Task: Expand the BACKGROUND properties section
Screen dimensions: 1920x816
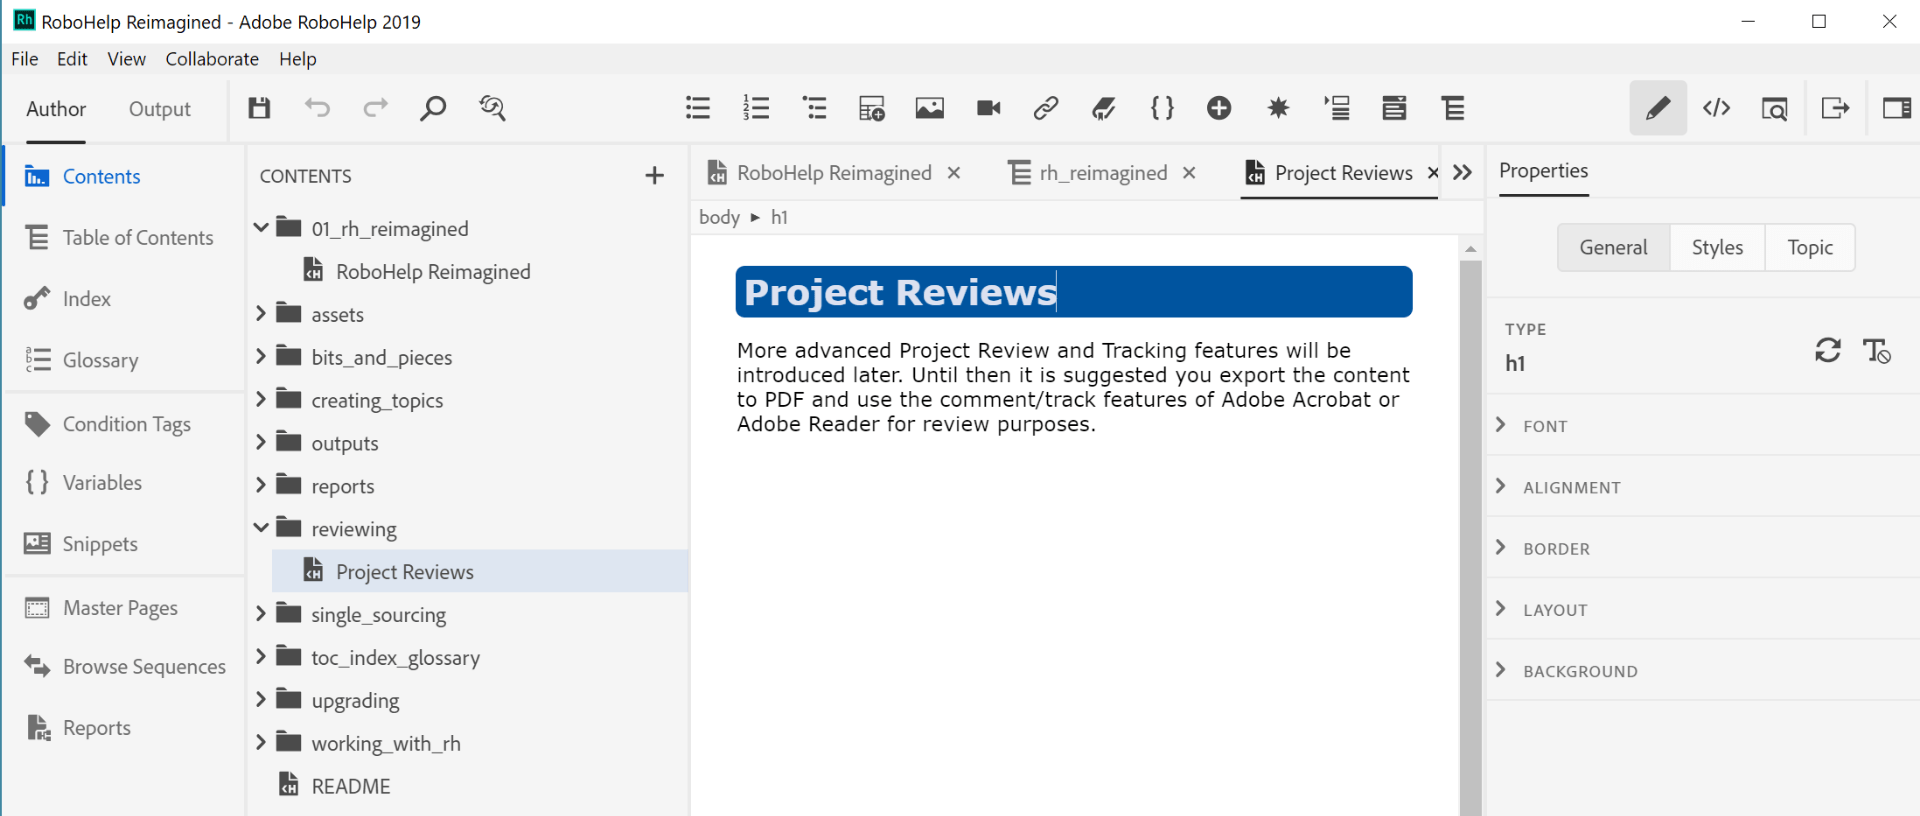Action: (x=1501, y=670)
